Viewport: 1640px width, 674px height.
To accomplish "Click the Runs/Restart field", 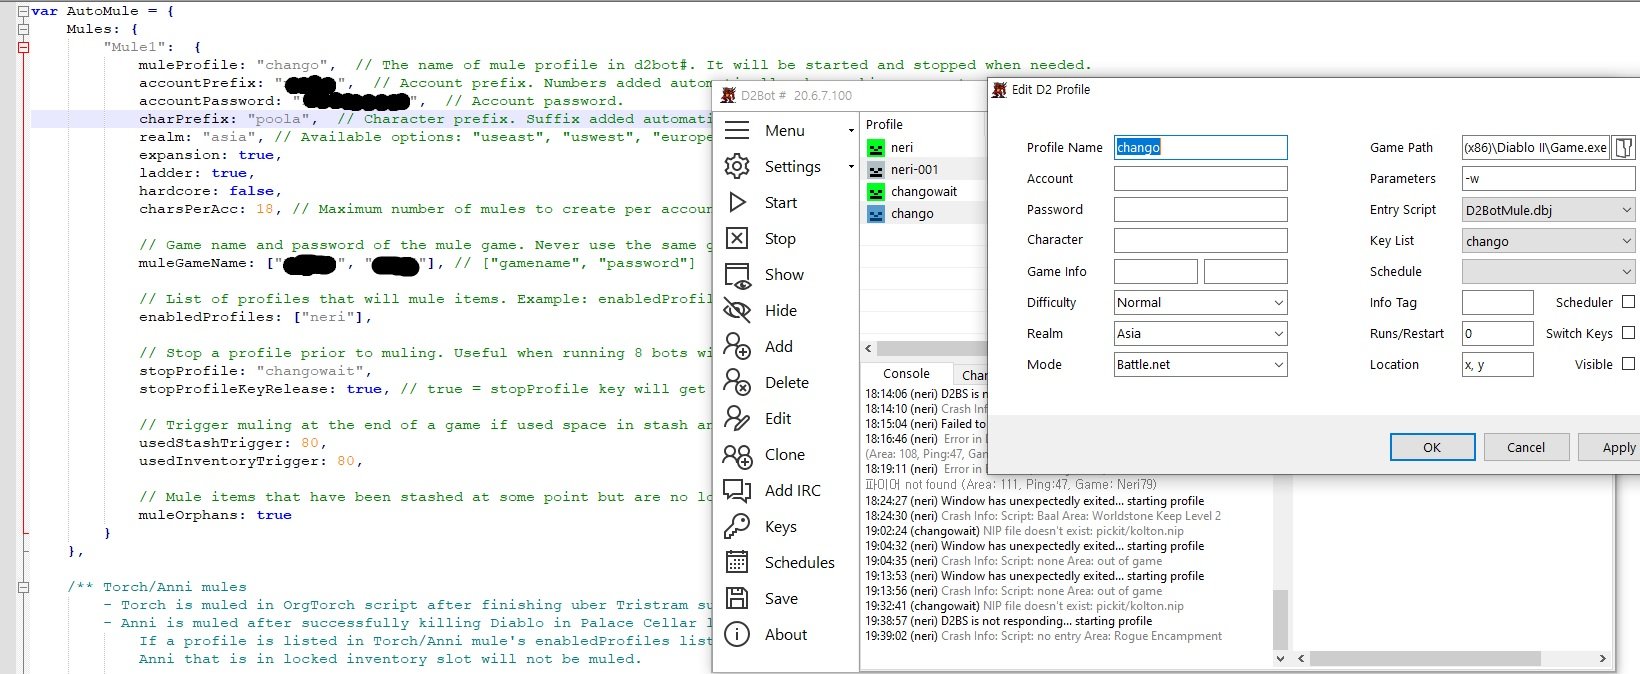I will [1497, 334].
